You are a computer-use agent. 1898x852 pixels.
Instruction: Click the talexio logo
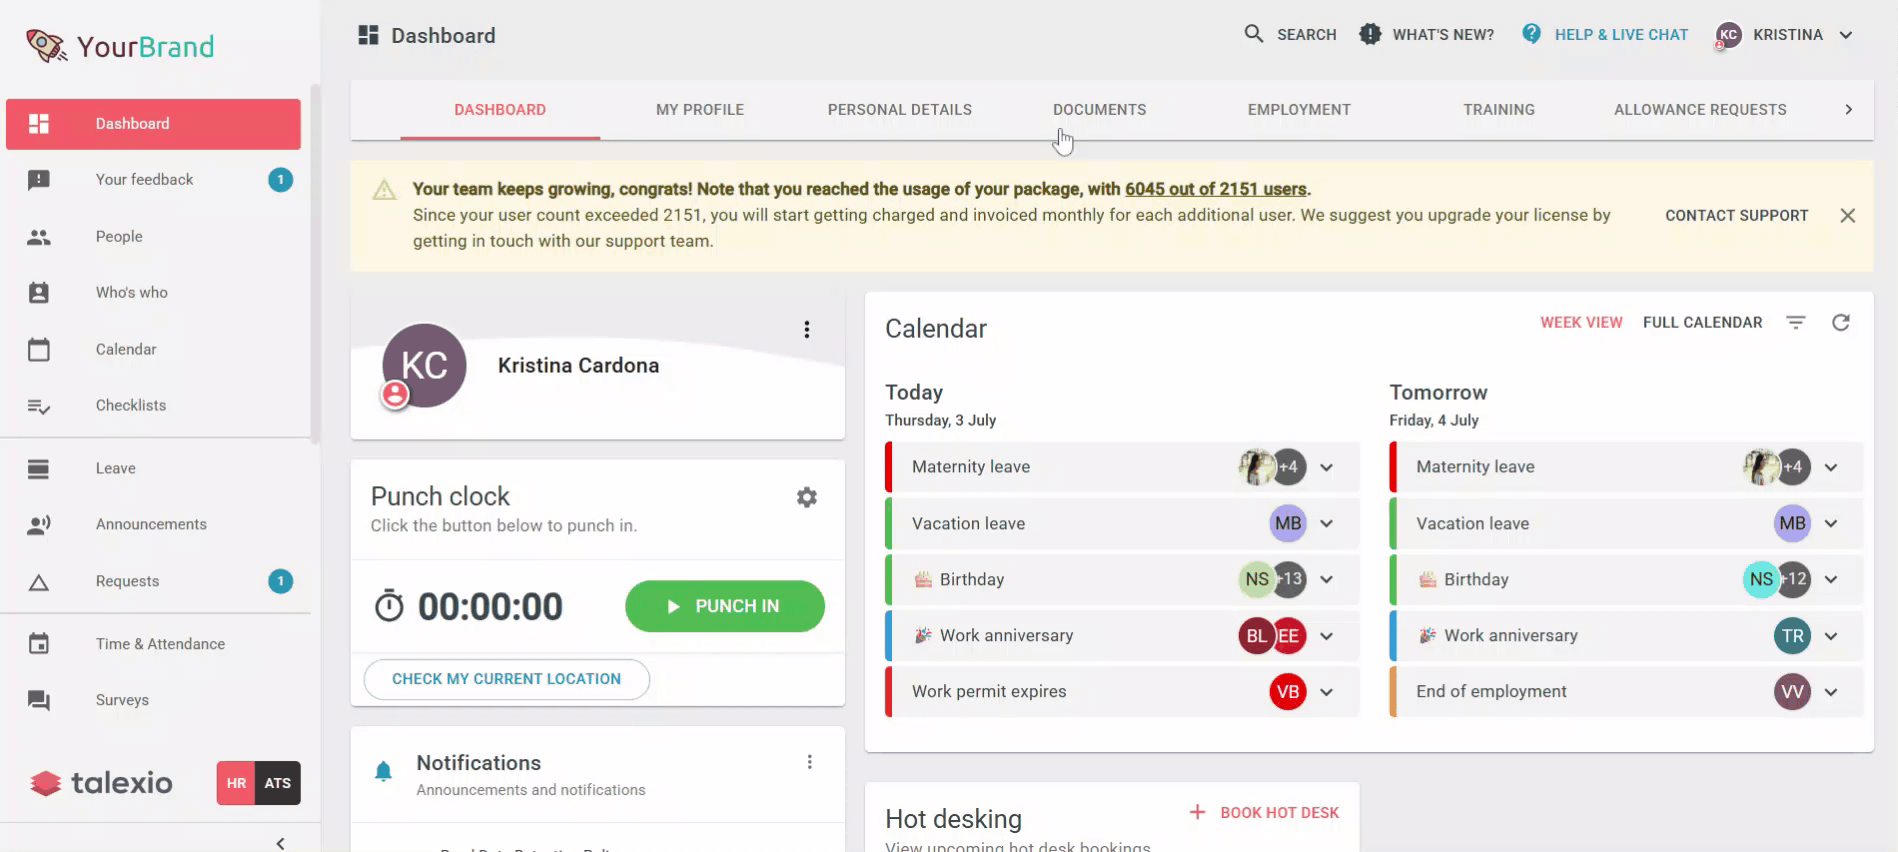click(x=101, y=783)
